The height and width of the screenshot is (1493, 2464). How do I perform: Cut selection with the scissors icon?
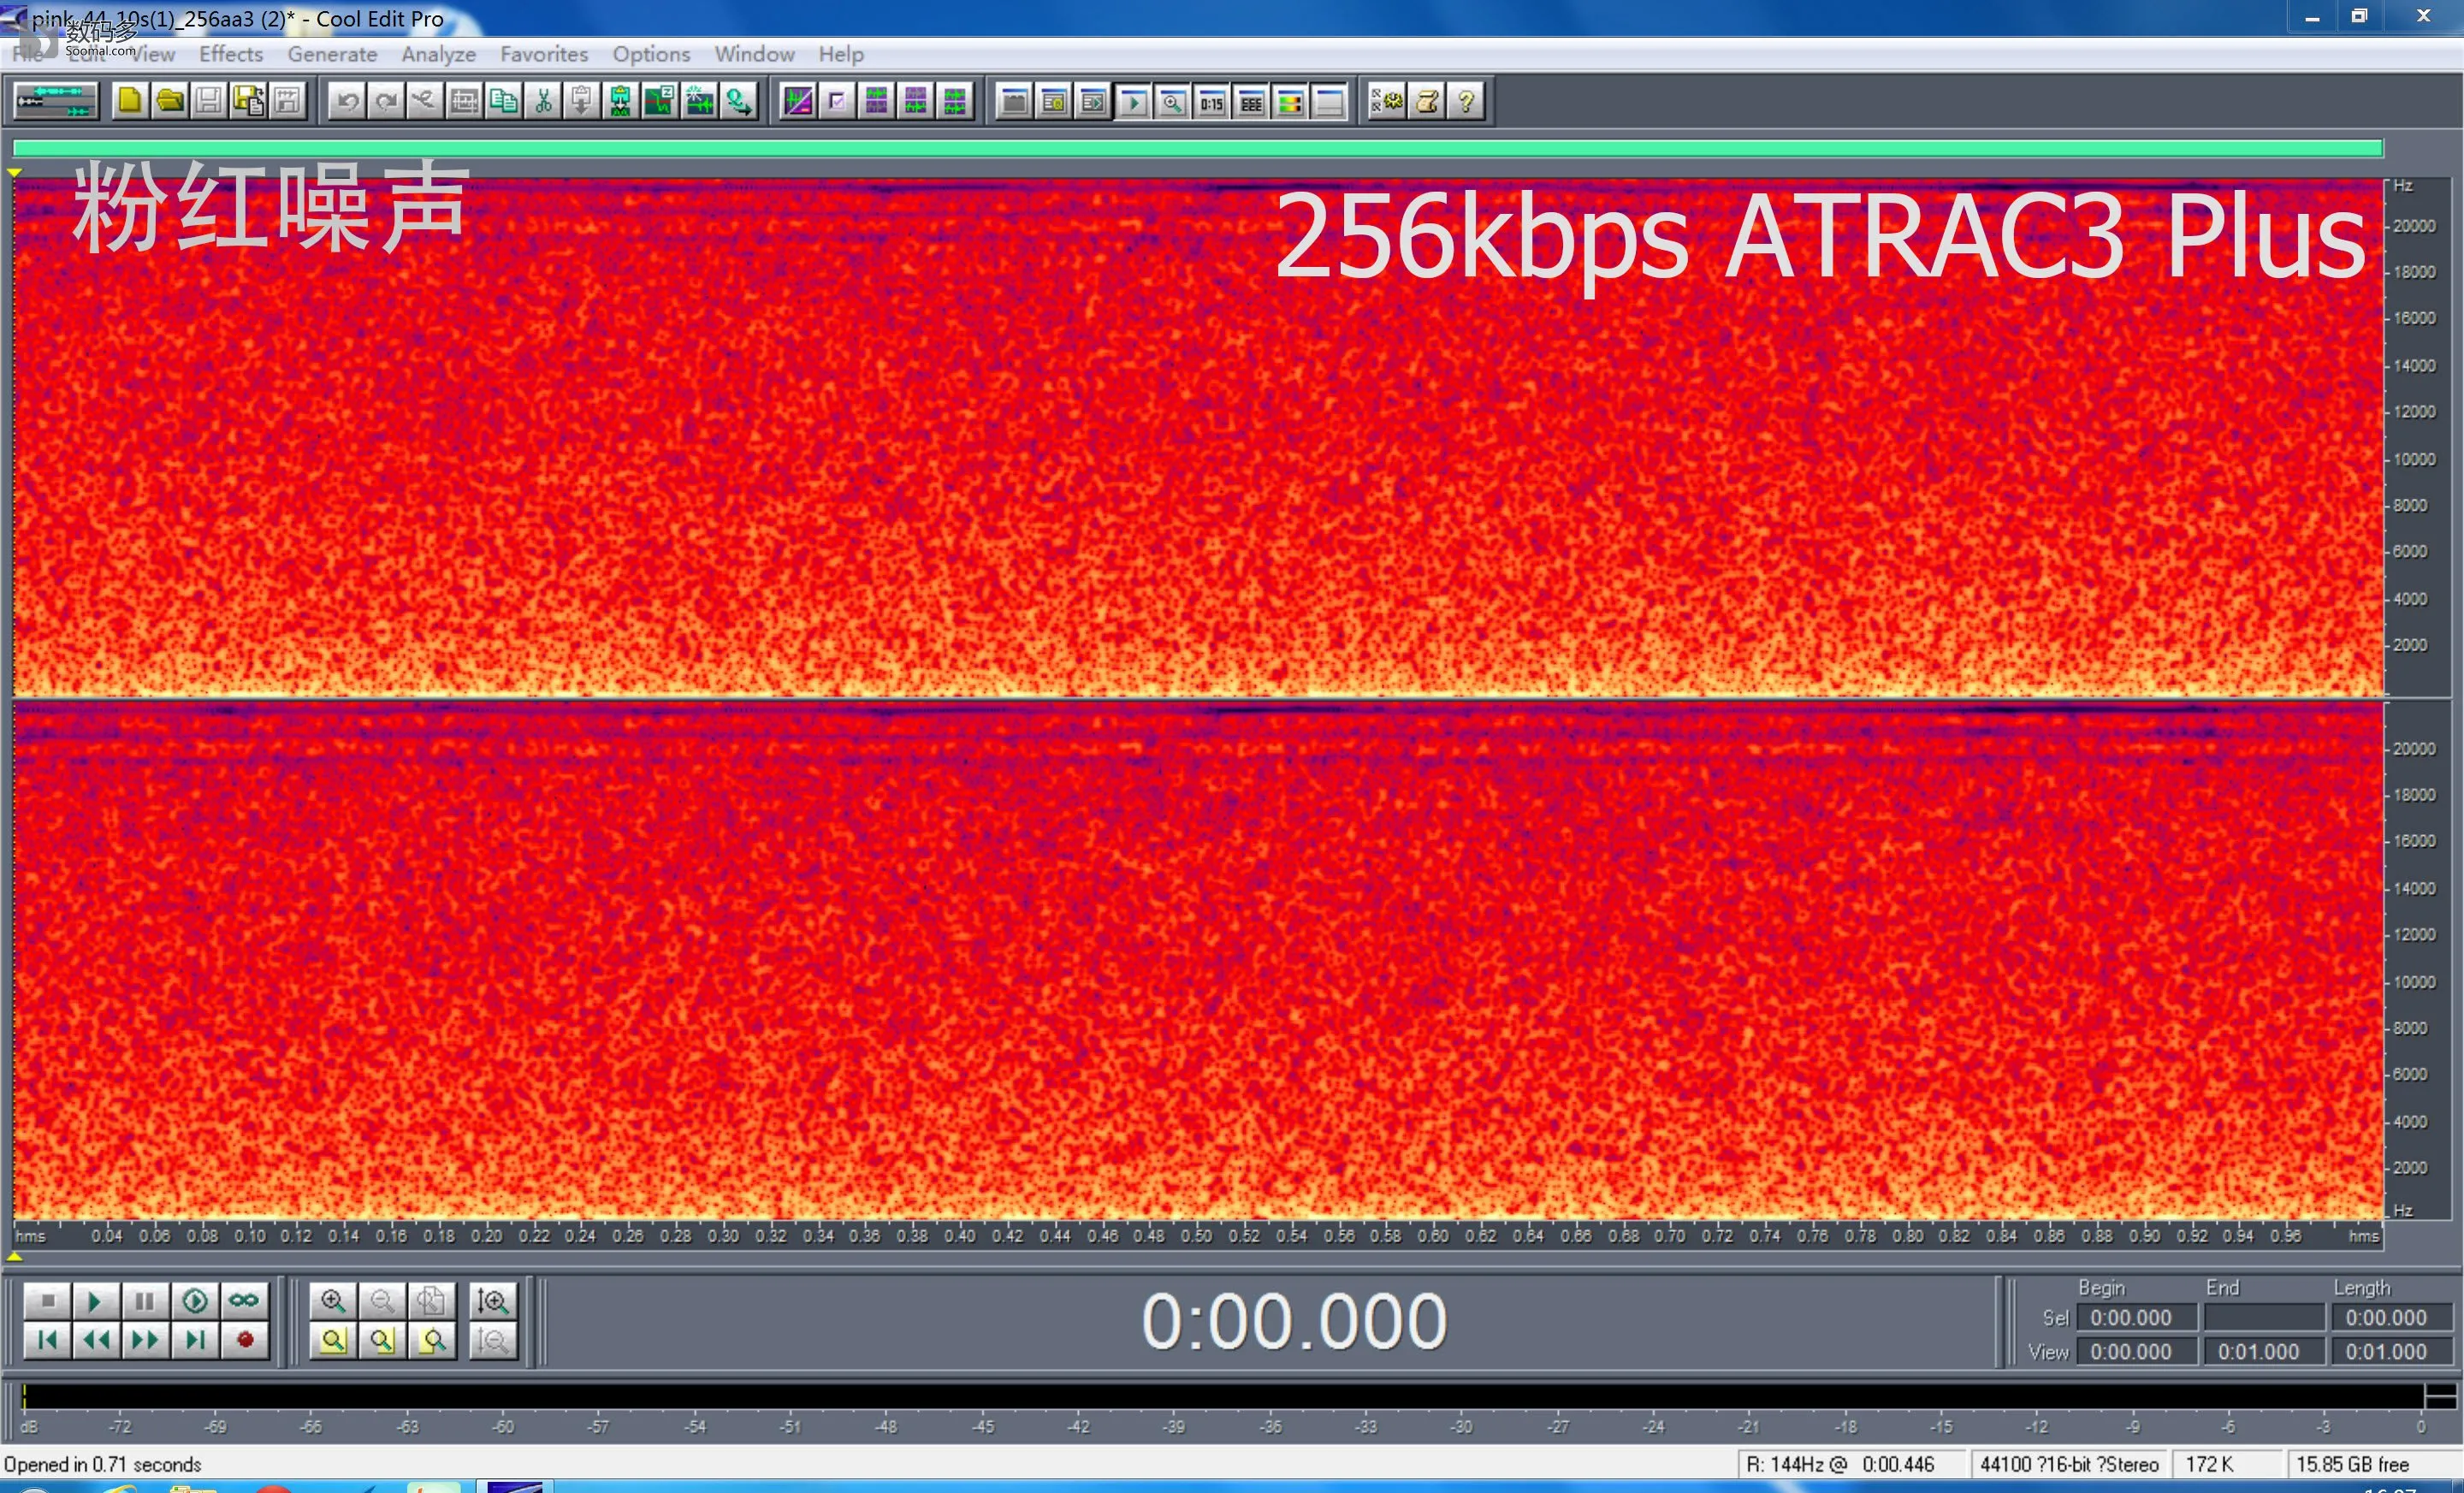[x=542, y=101]
